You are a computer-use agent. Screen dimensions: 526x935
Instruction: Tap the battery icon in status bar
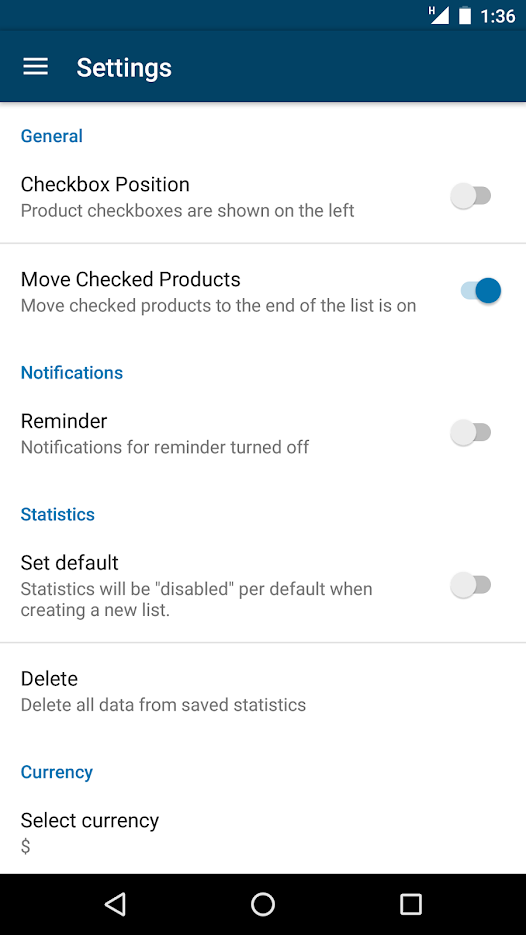click(x=465, y=16)
